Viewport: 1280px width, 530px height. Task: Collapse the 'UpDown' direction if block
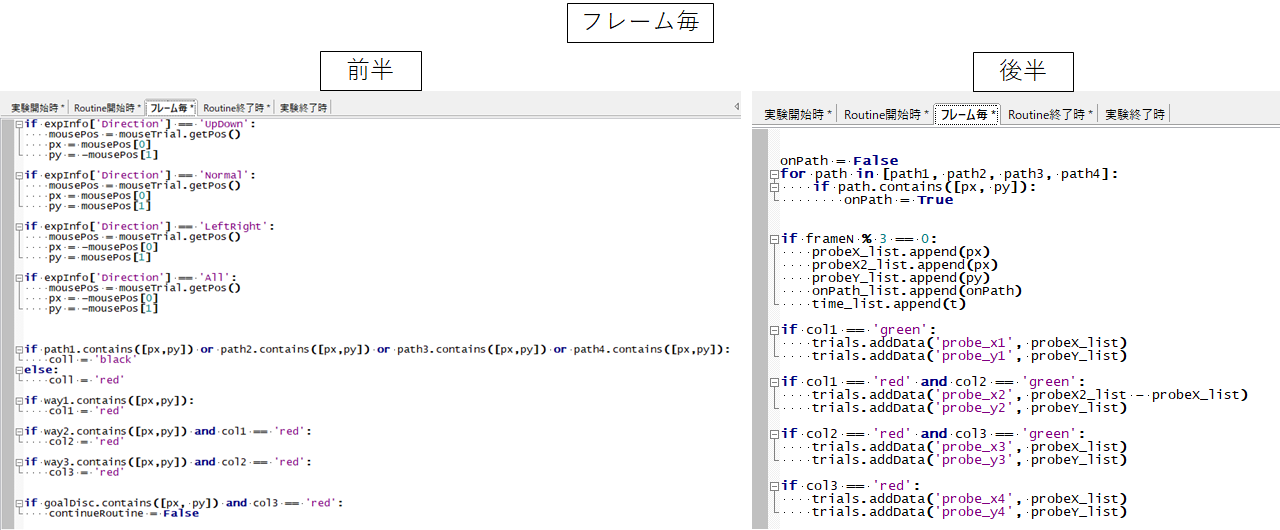coord(19,124)
